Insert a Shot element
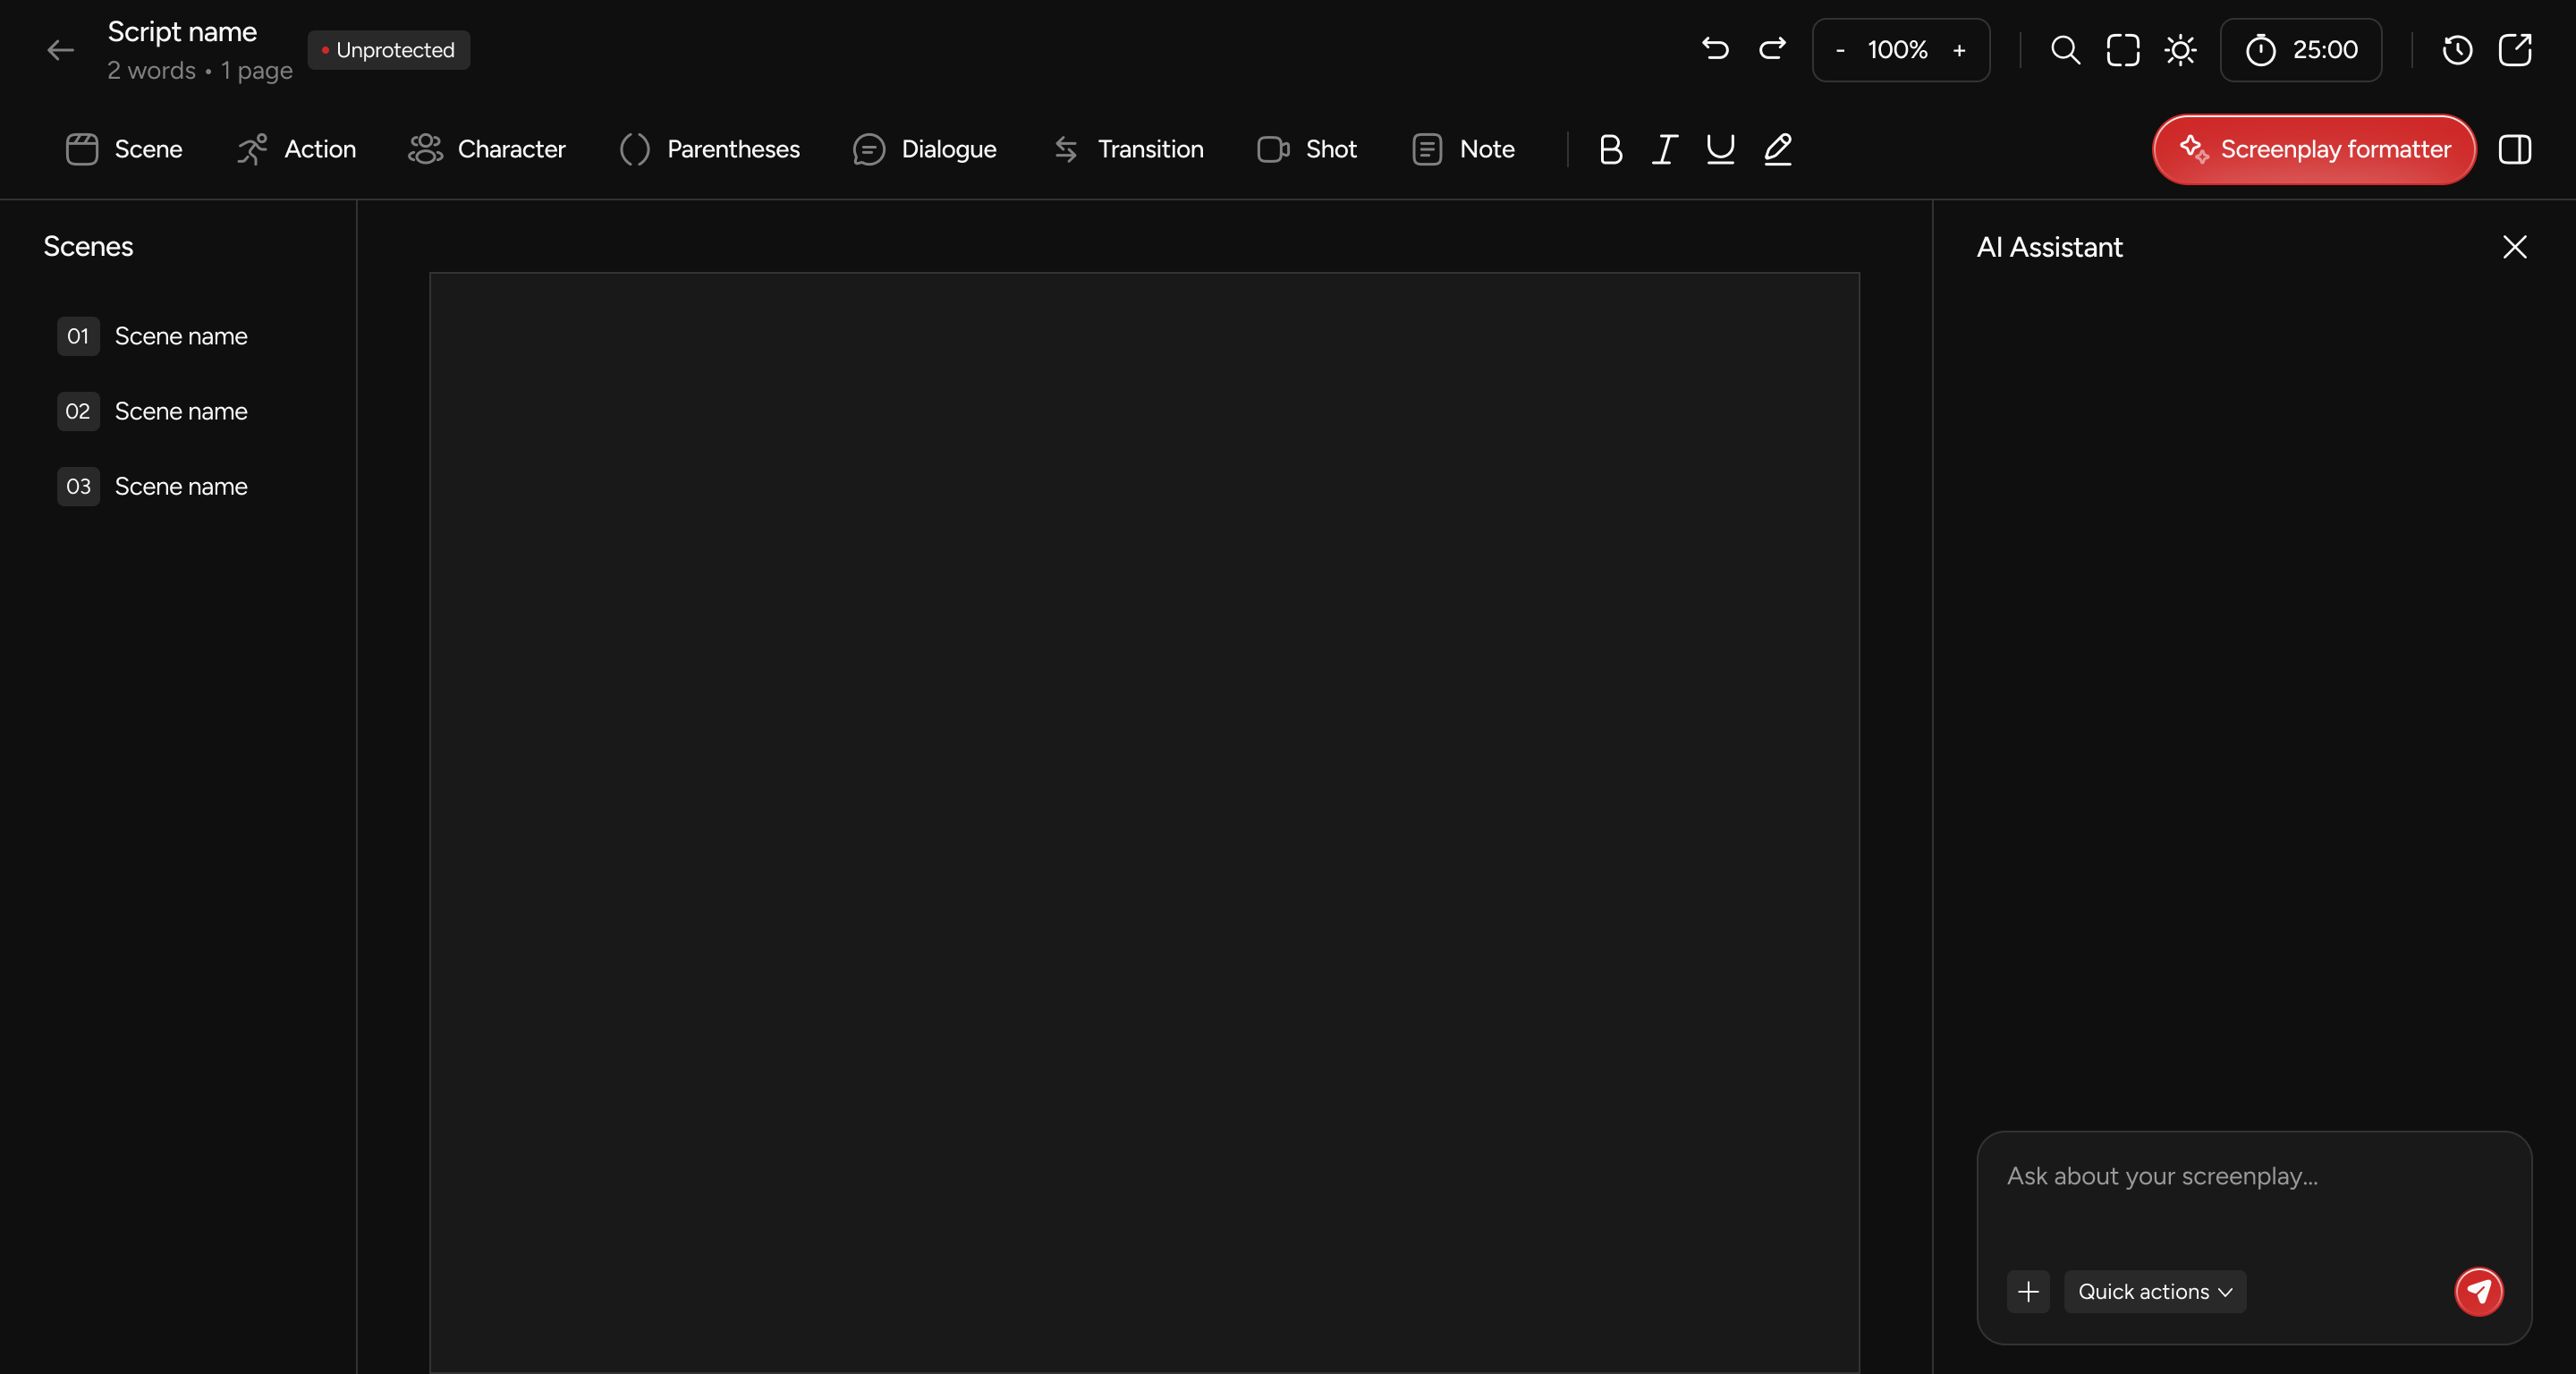The height and width of the screenshot is (1374, 2576). pyautogui.click(x=1307, y=150)
